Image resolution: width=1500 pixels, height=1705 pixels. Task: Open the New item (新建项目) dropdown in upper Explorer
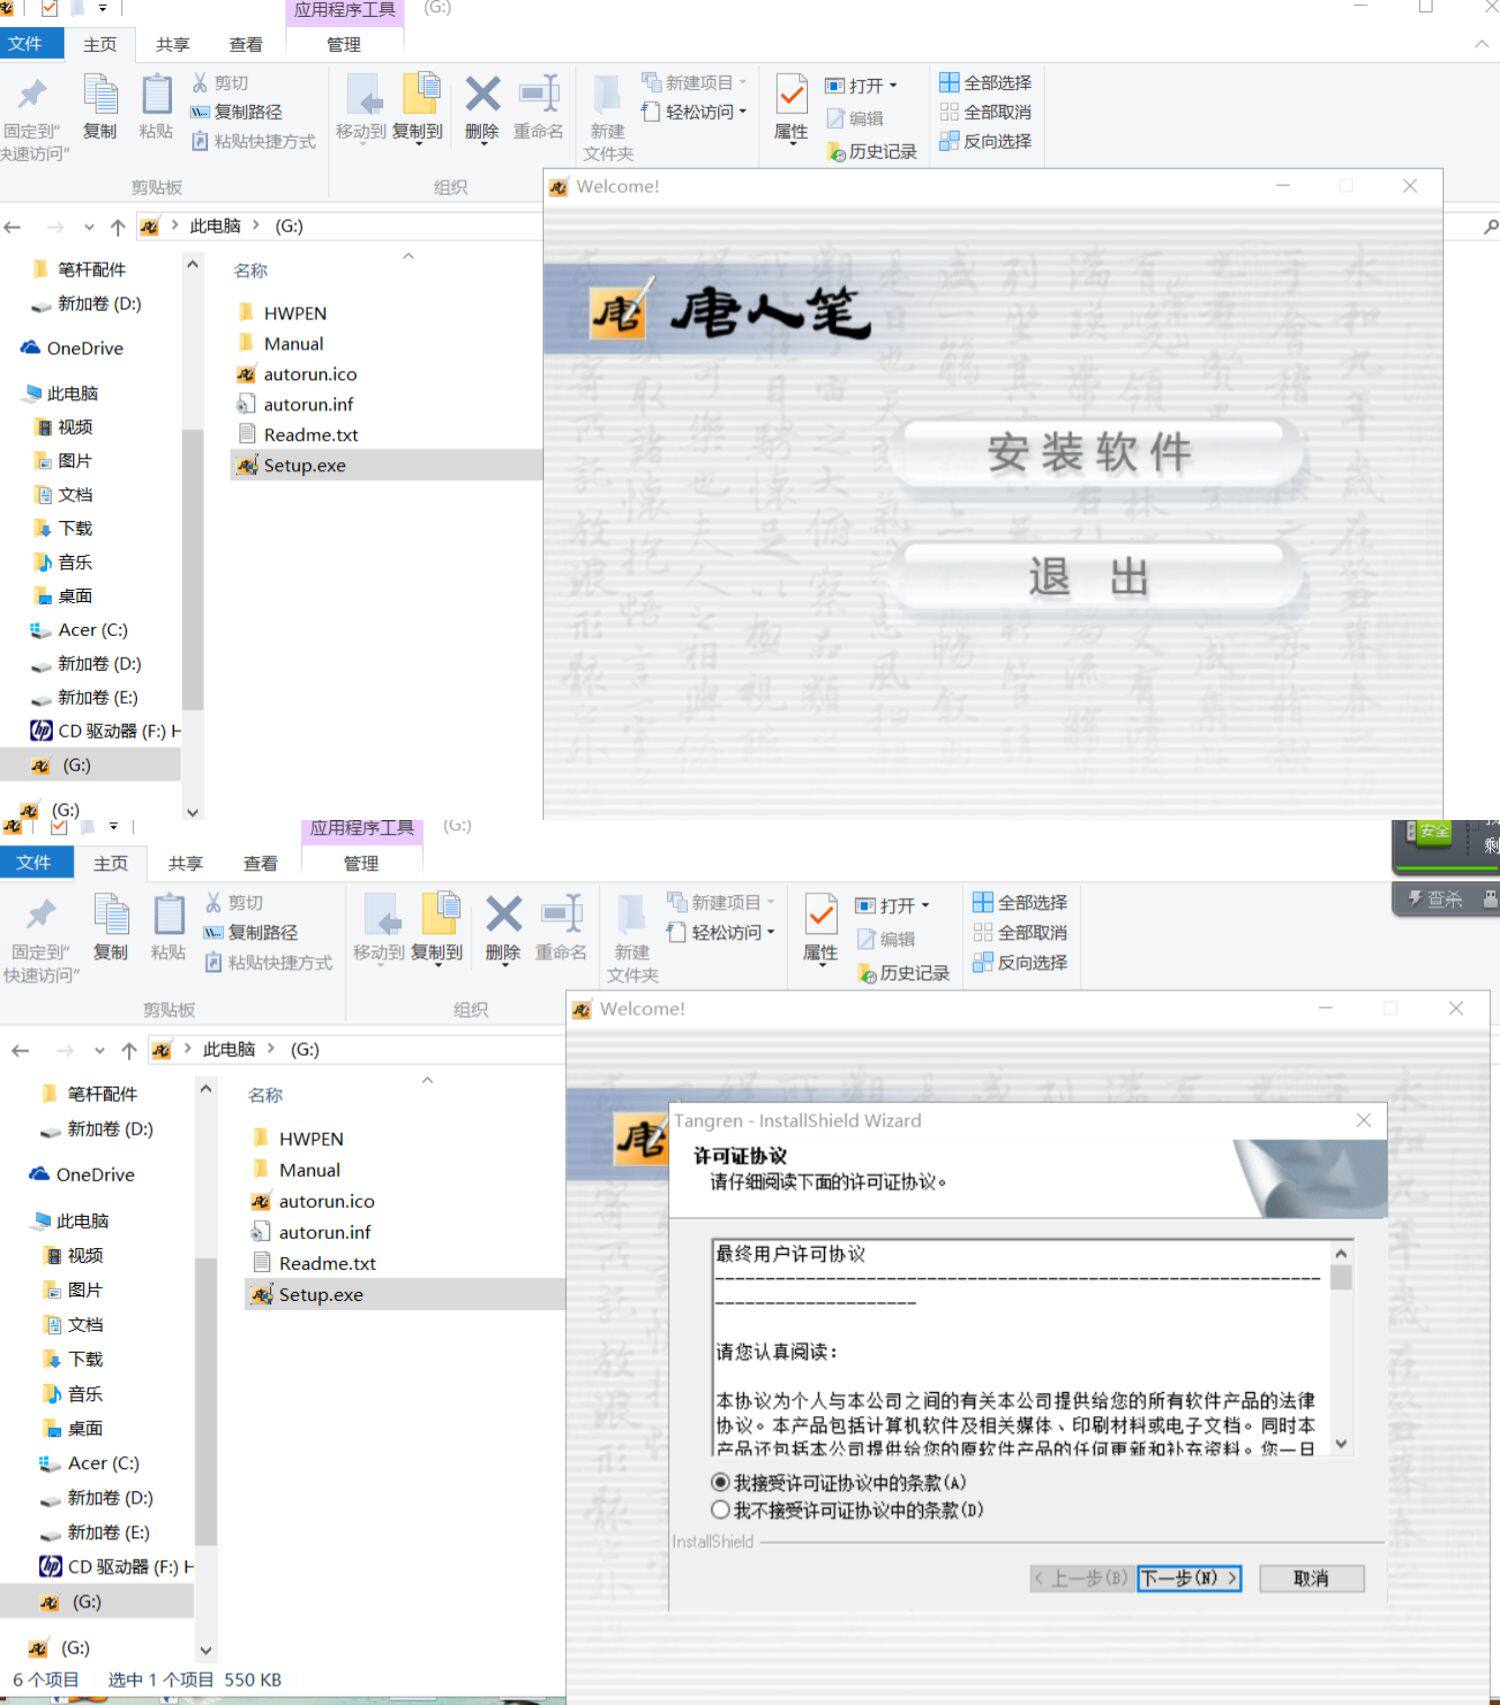pos(695,82)
